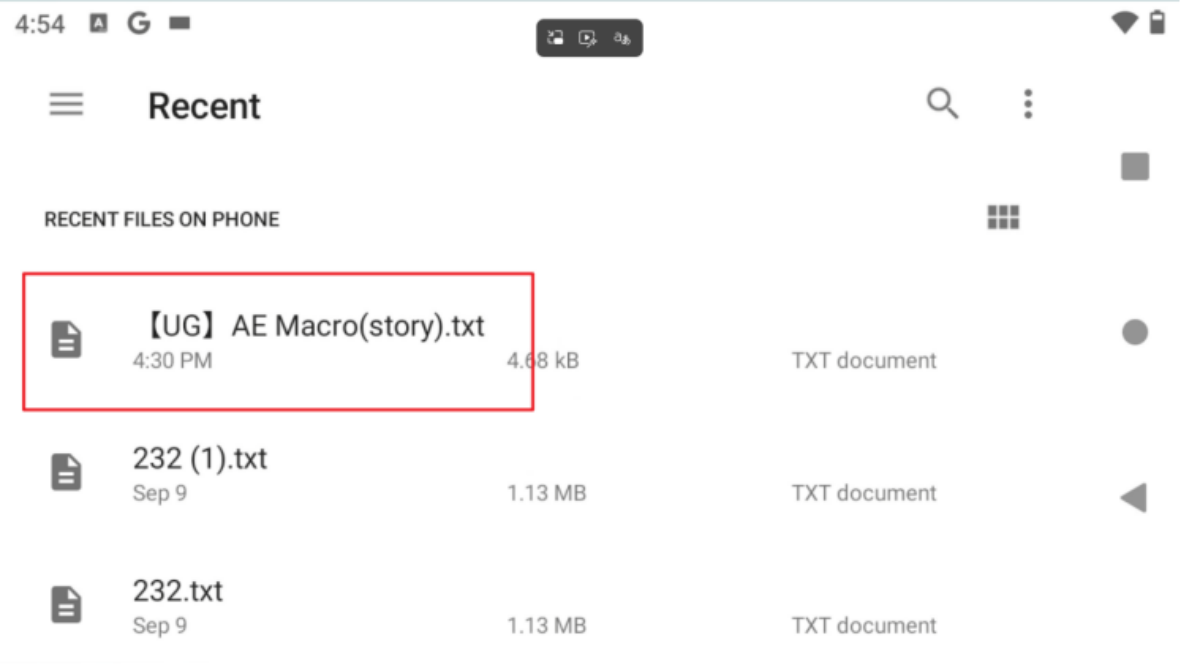
Task: Click document icon beside AE Macro(story).txt
Action: coord(66,340)
